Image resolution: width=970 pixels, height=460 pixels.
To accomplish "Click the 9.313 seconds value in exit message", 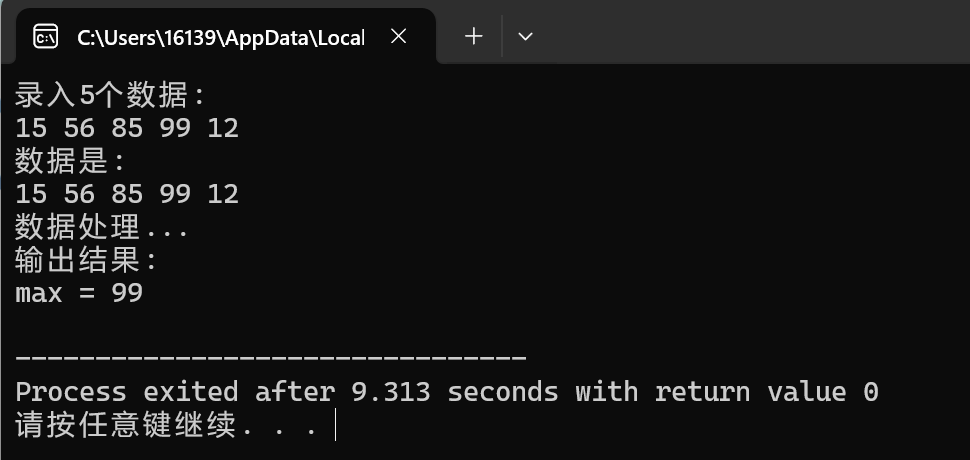I will tap(455, 393).
